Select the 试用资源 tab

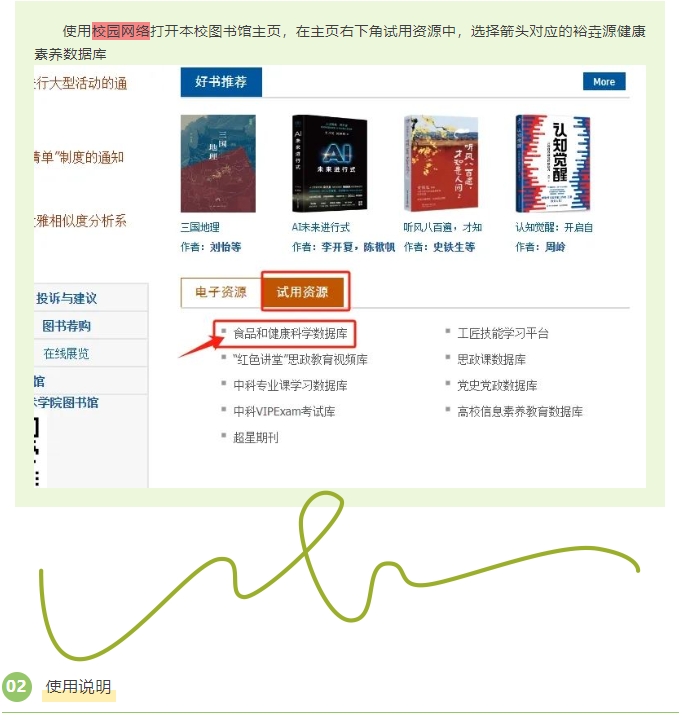tap(302, 292)
